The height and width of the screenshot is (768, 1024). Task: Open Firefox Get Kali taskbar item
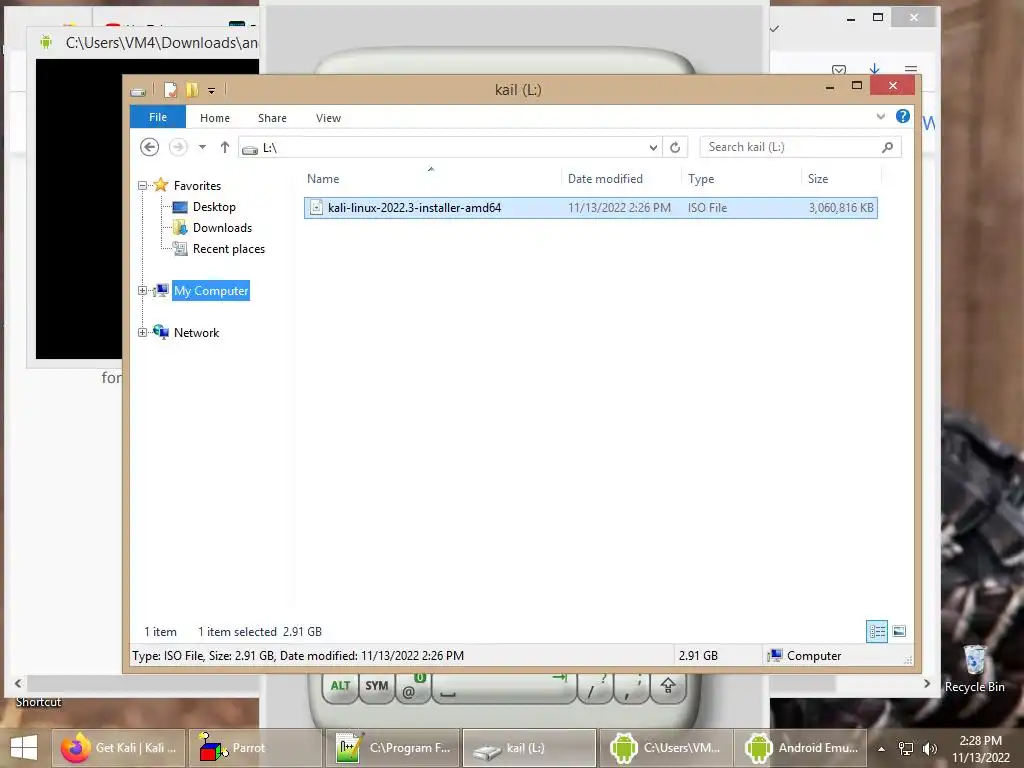(119, 748)
